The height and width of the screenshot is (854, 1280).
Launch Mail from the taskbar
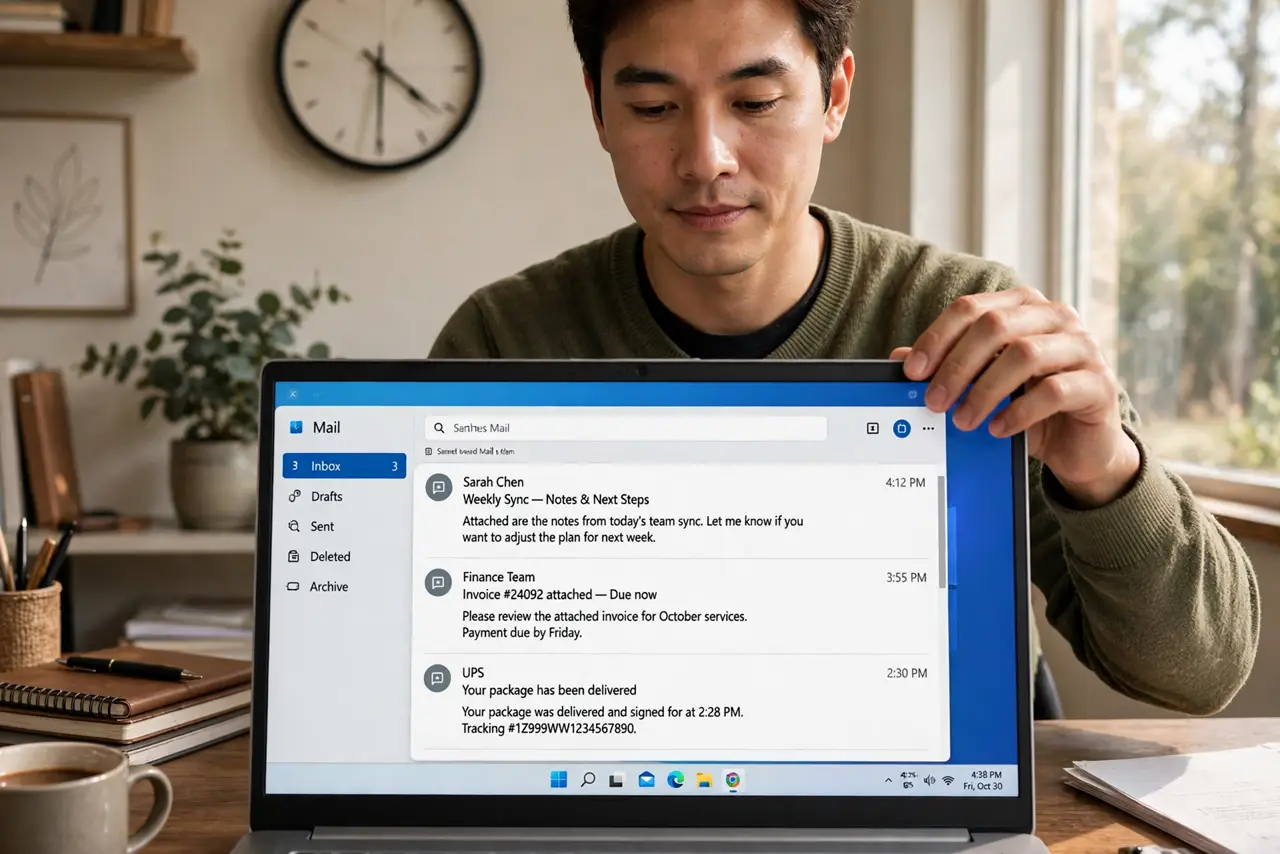click(646, 779)
